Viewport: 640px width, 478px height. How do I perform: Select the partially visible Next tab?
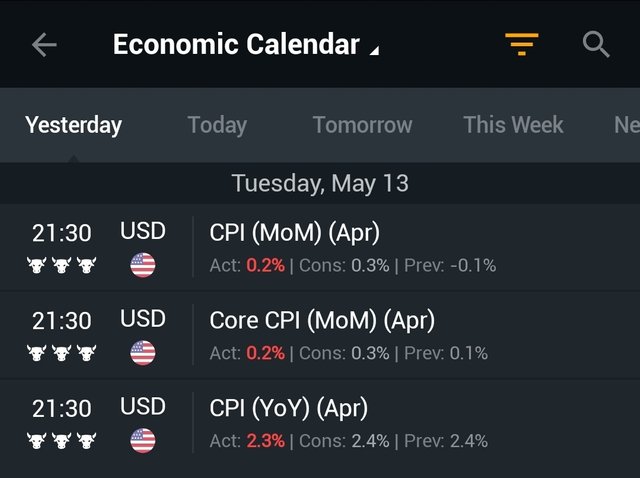coord(627,125)
